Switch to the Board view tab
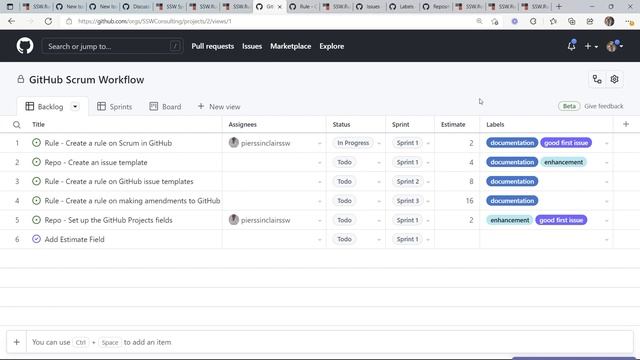 coord(165,107)
